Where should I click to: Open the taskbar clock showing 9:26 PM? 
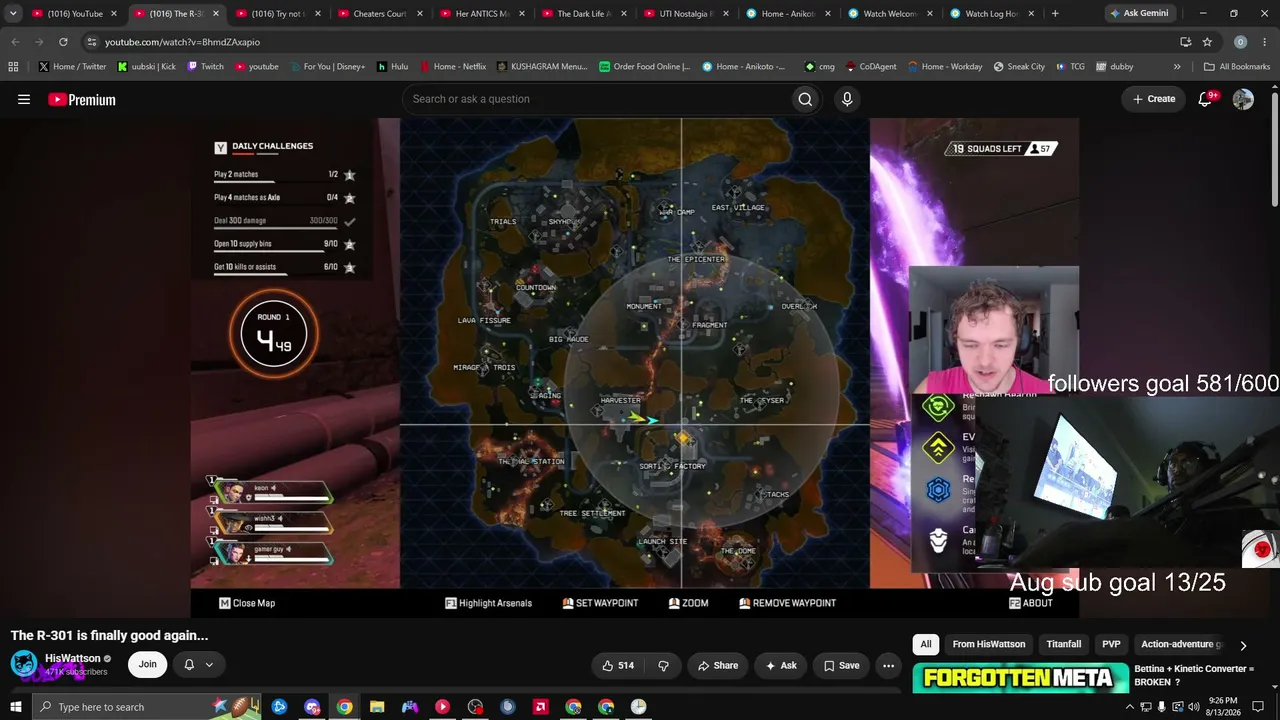(x=1225, y=707)
